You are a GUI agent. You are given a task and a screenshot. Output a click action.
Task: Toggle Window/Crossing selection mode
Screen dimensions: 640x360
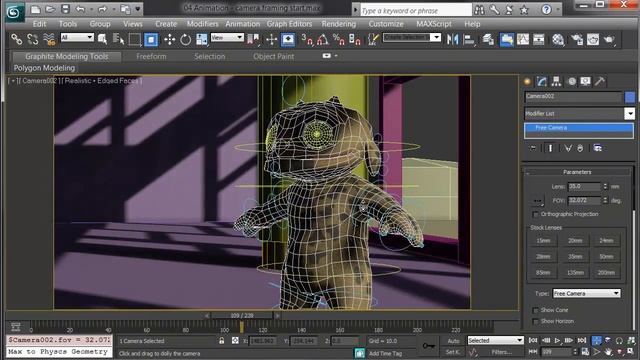[x=151, y=40]
